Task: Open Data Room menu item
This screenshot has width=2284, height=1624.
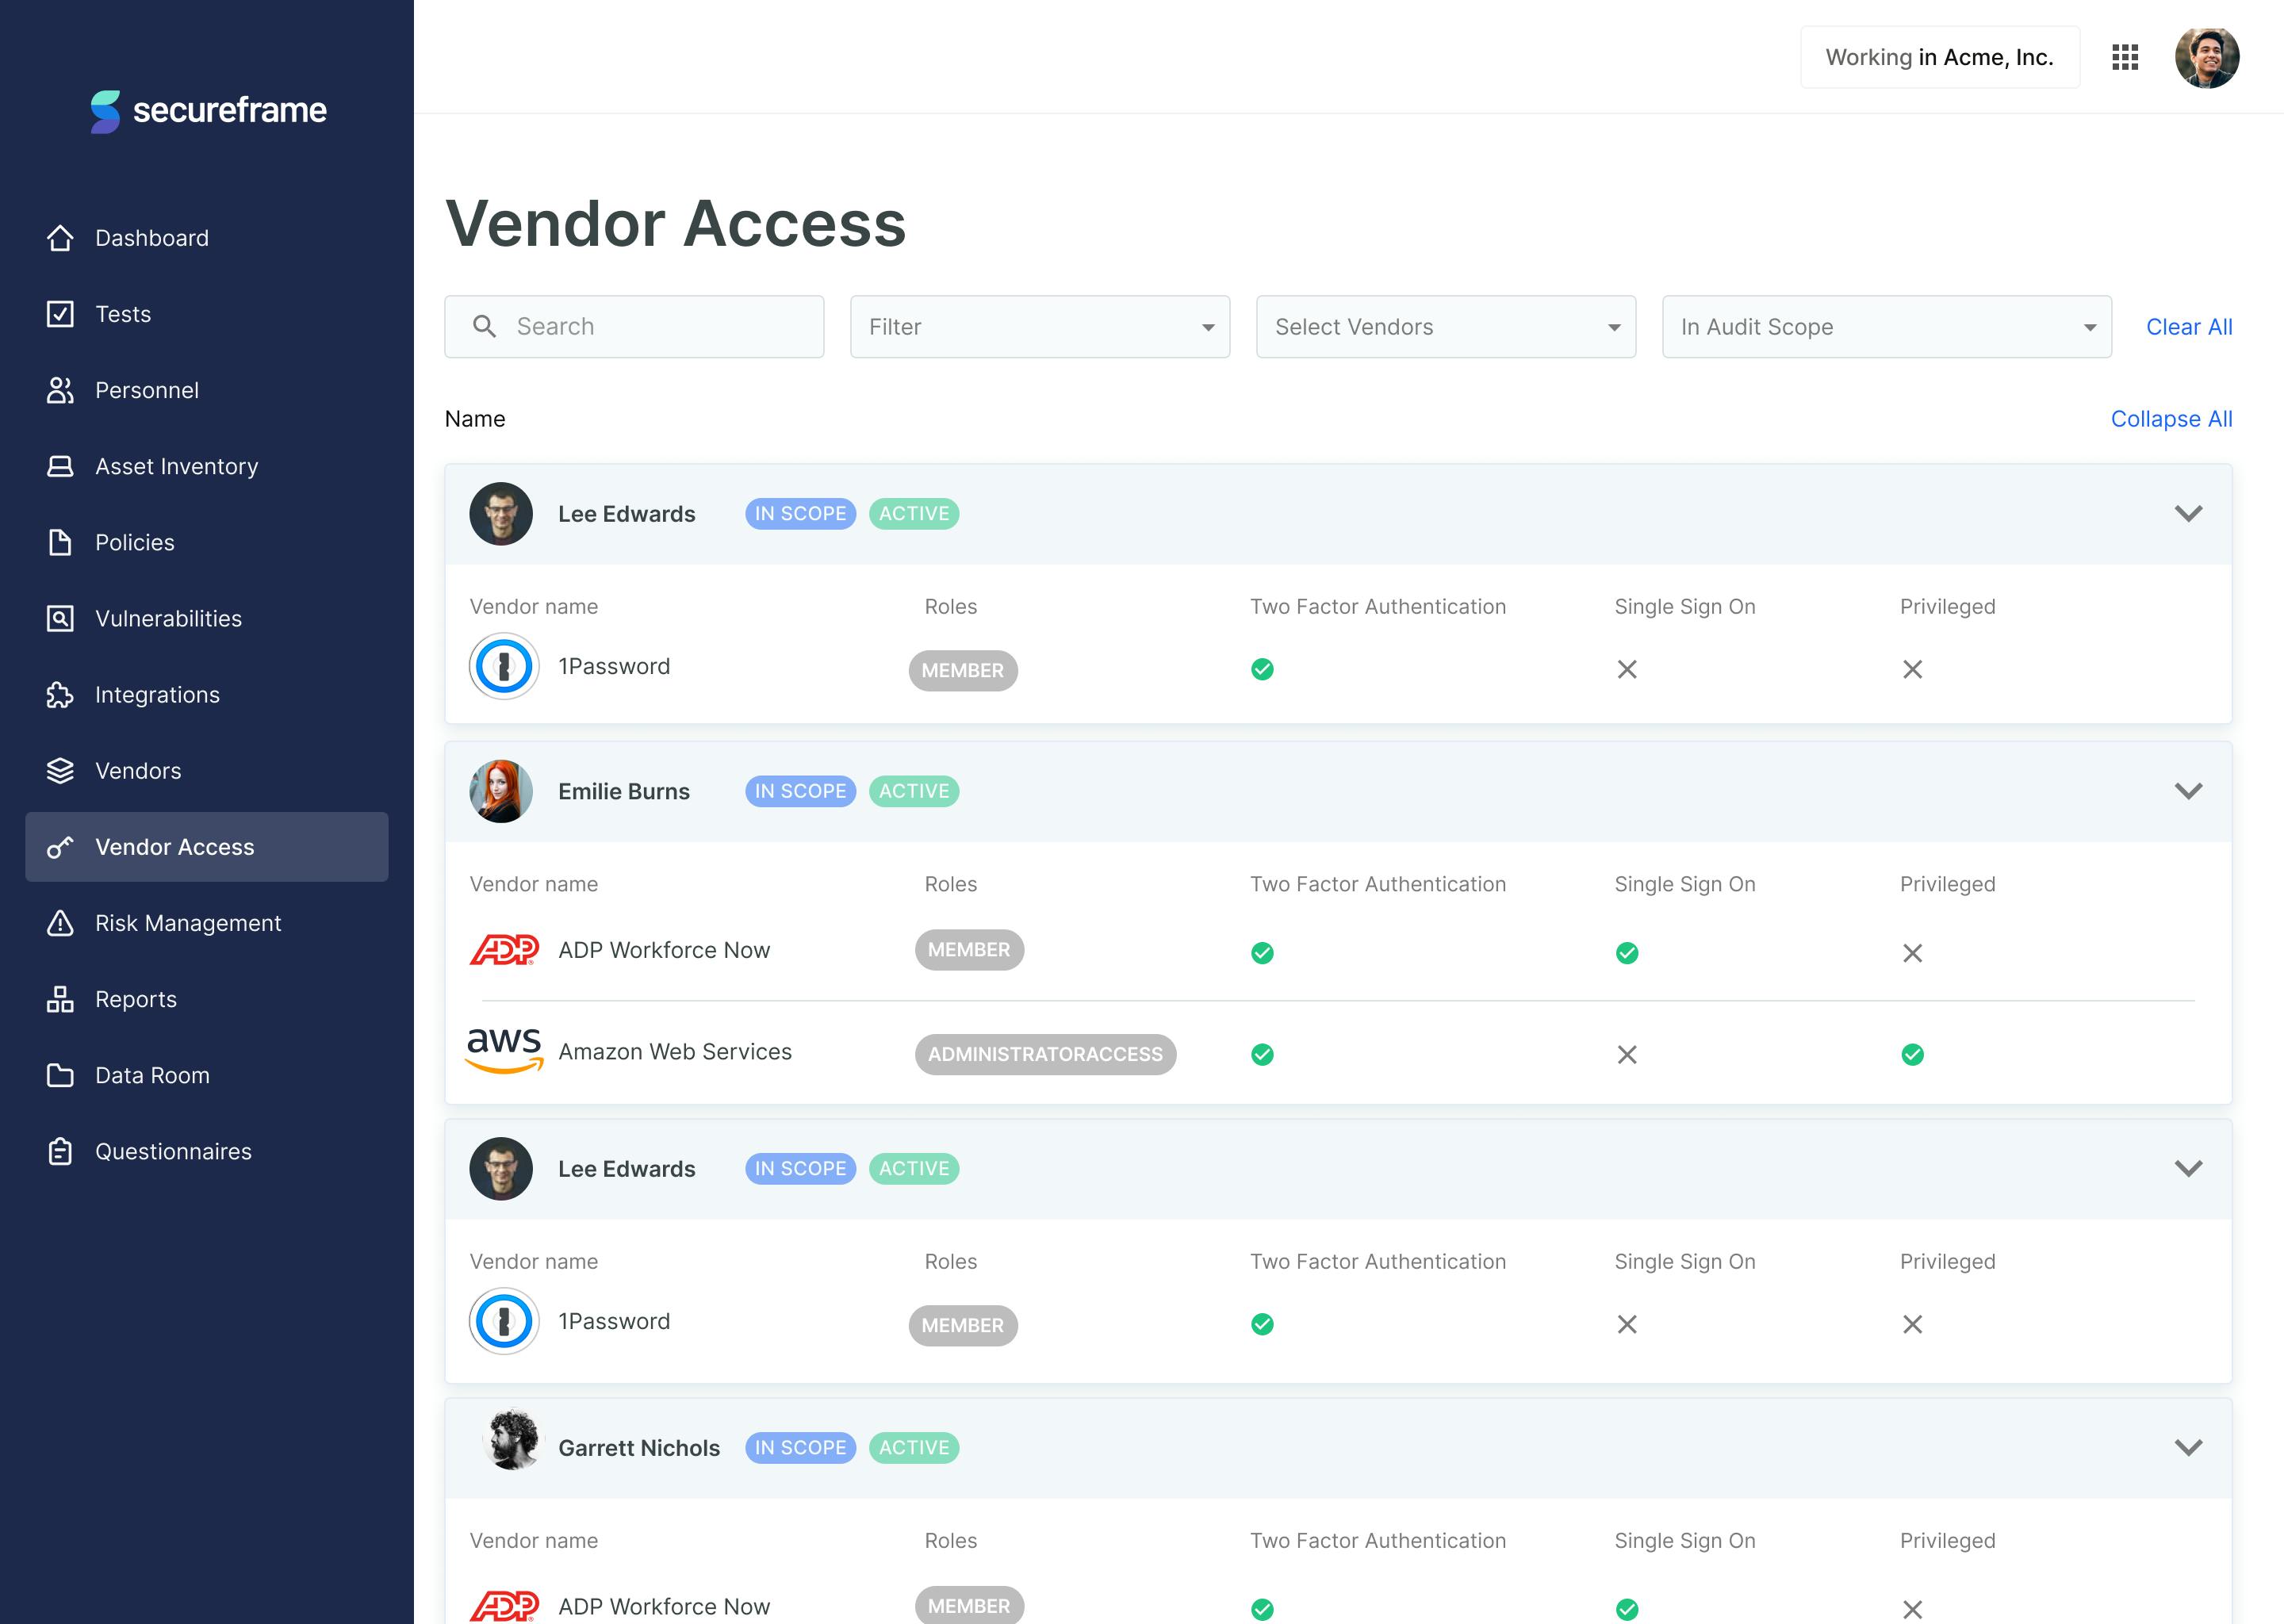Action: click(152, 1075)
